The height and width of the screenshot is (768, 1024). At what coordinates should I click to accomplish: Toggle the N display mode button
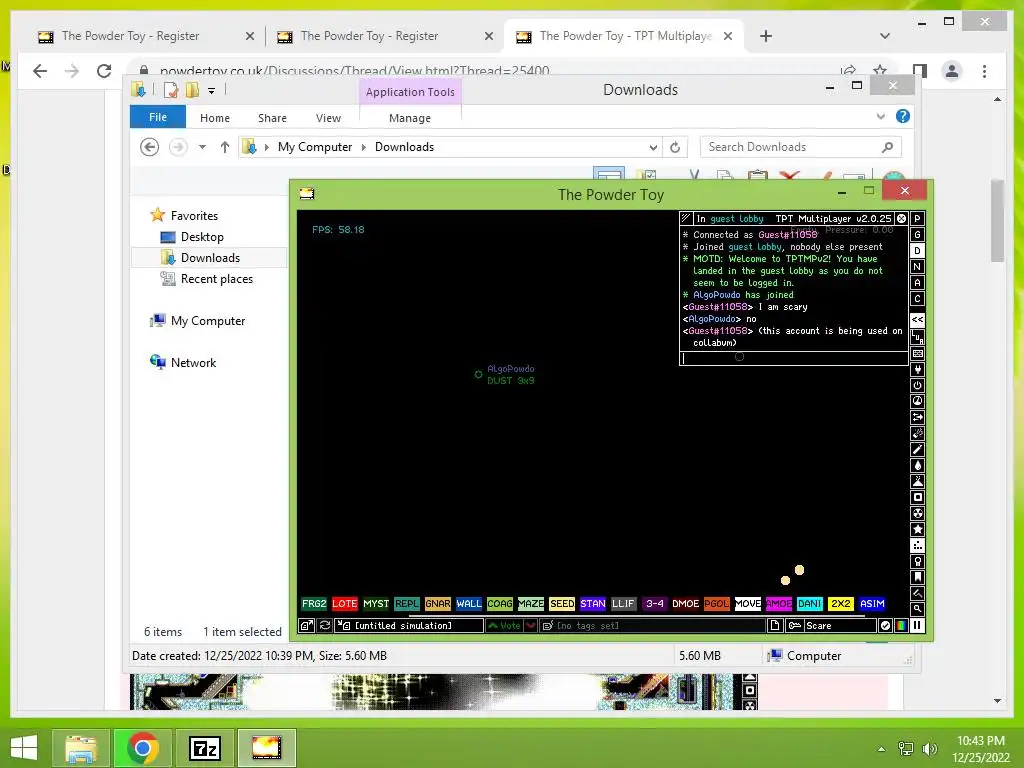(x=918, y=266)
